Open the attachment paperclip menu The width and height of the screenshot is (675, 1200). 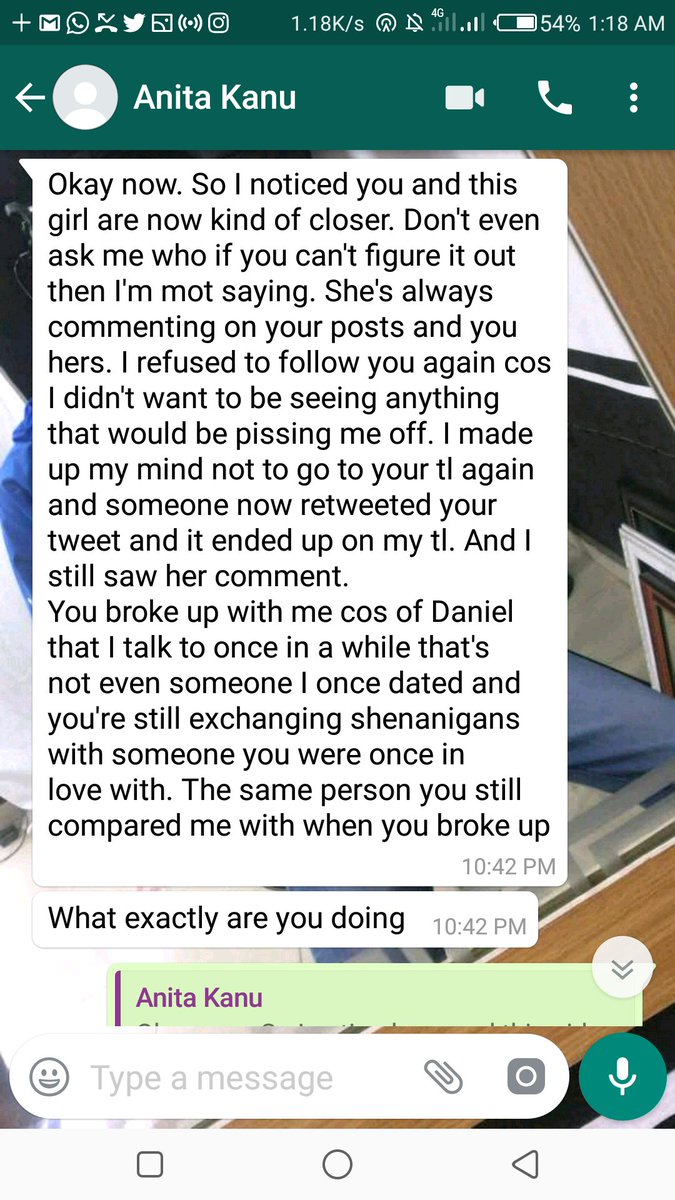[x=443, y=1077]
